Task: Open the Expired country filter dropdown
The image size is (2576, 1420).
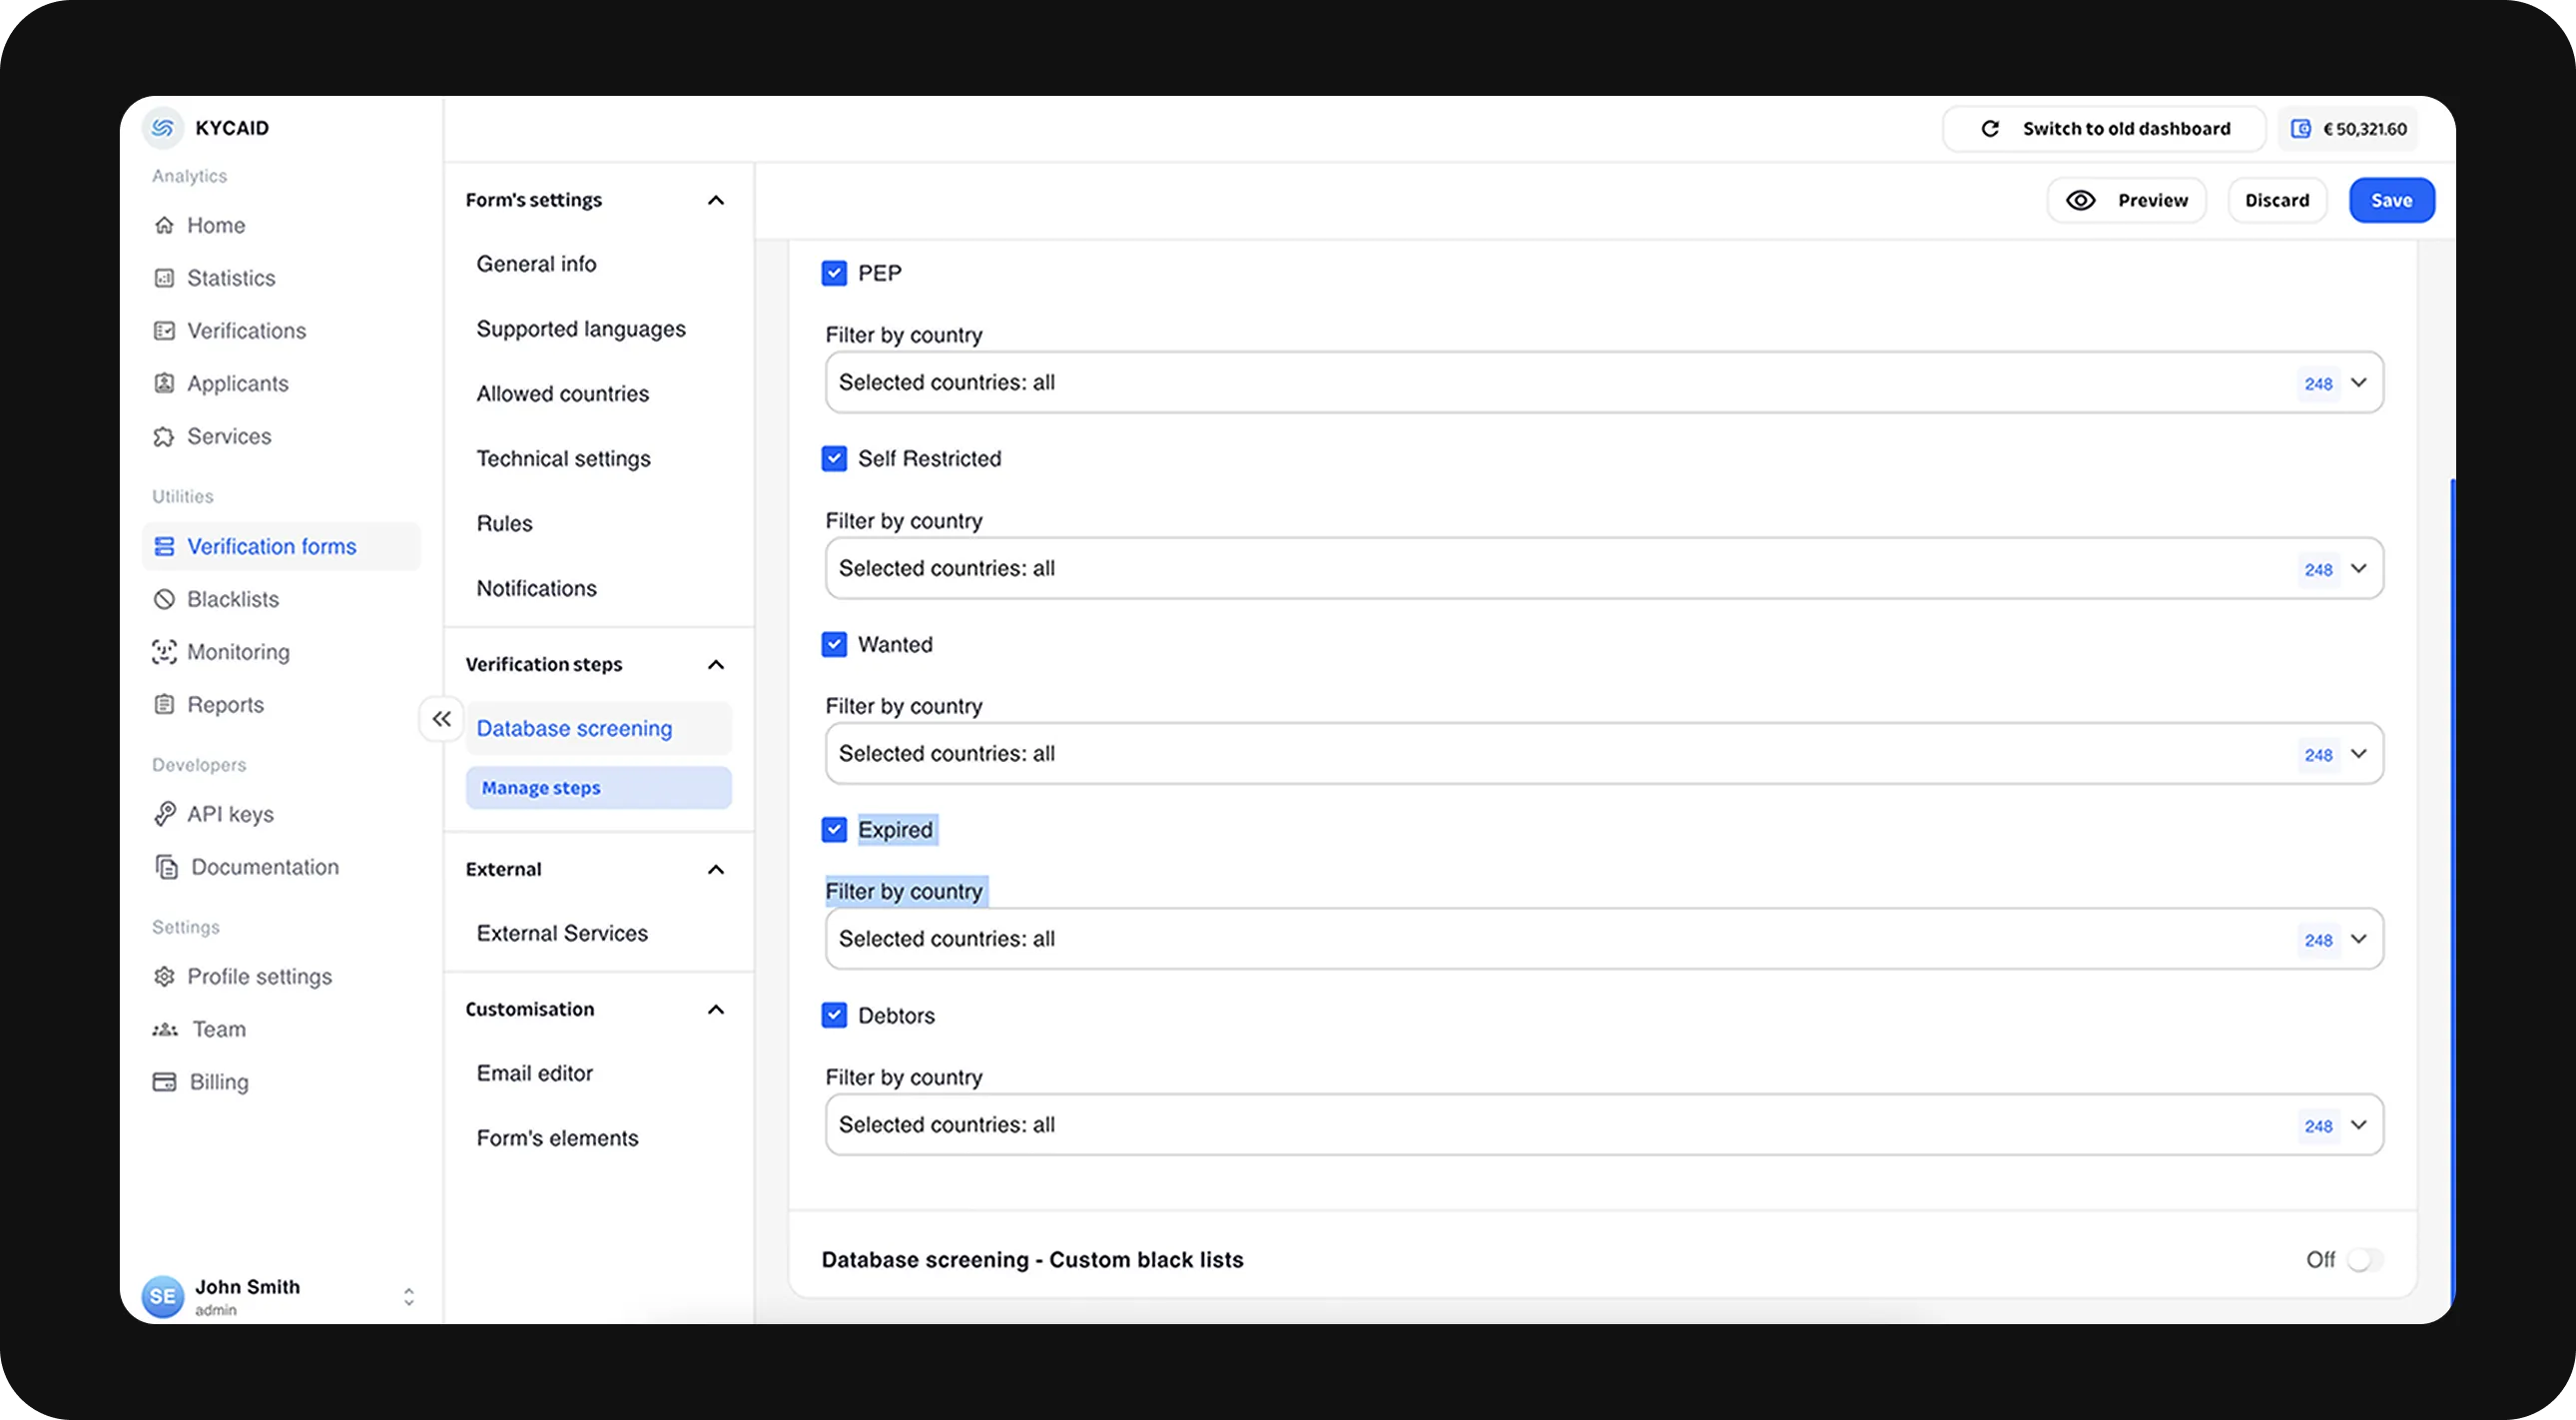Action: click(1604, 939)
